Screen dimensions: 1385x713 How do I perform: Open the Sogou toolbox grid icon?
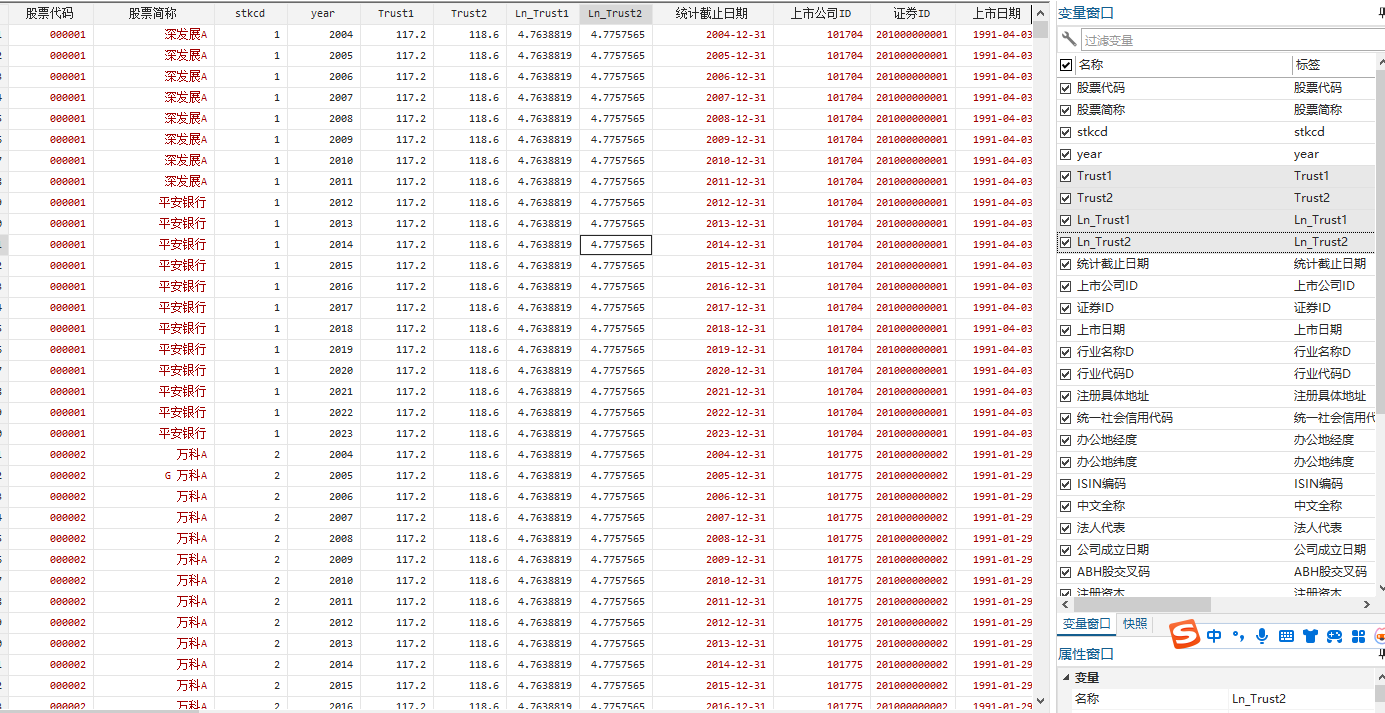coord(1358,635)
